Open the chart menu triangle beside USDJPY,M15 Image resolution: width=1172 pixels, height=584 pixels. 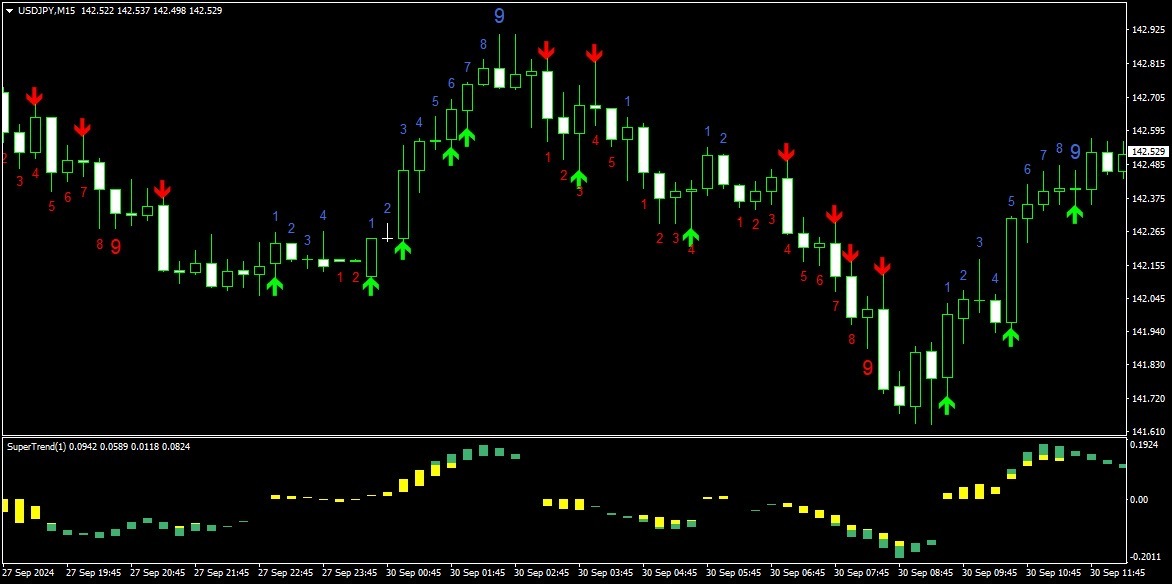coord(10,10)
